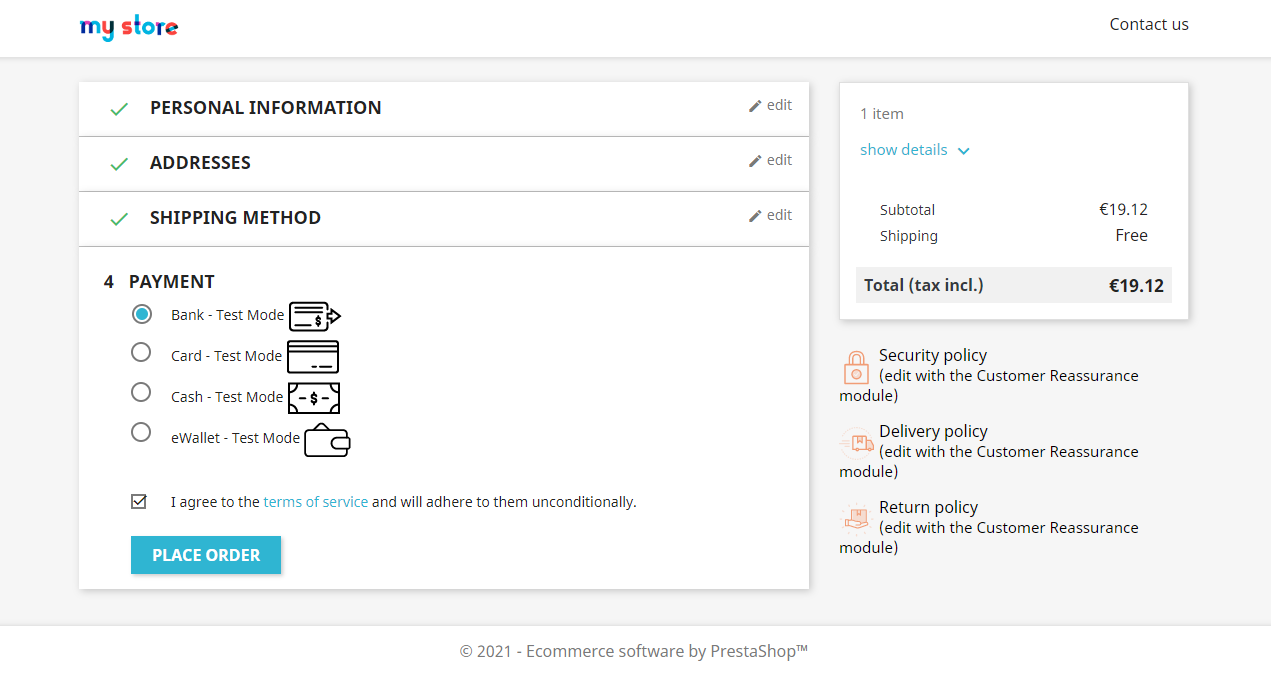Screen dimensions: 1271x675
Task: Click the Return policy box icon
Action: 856,518
